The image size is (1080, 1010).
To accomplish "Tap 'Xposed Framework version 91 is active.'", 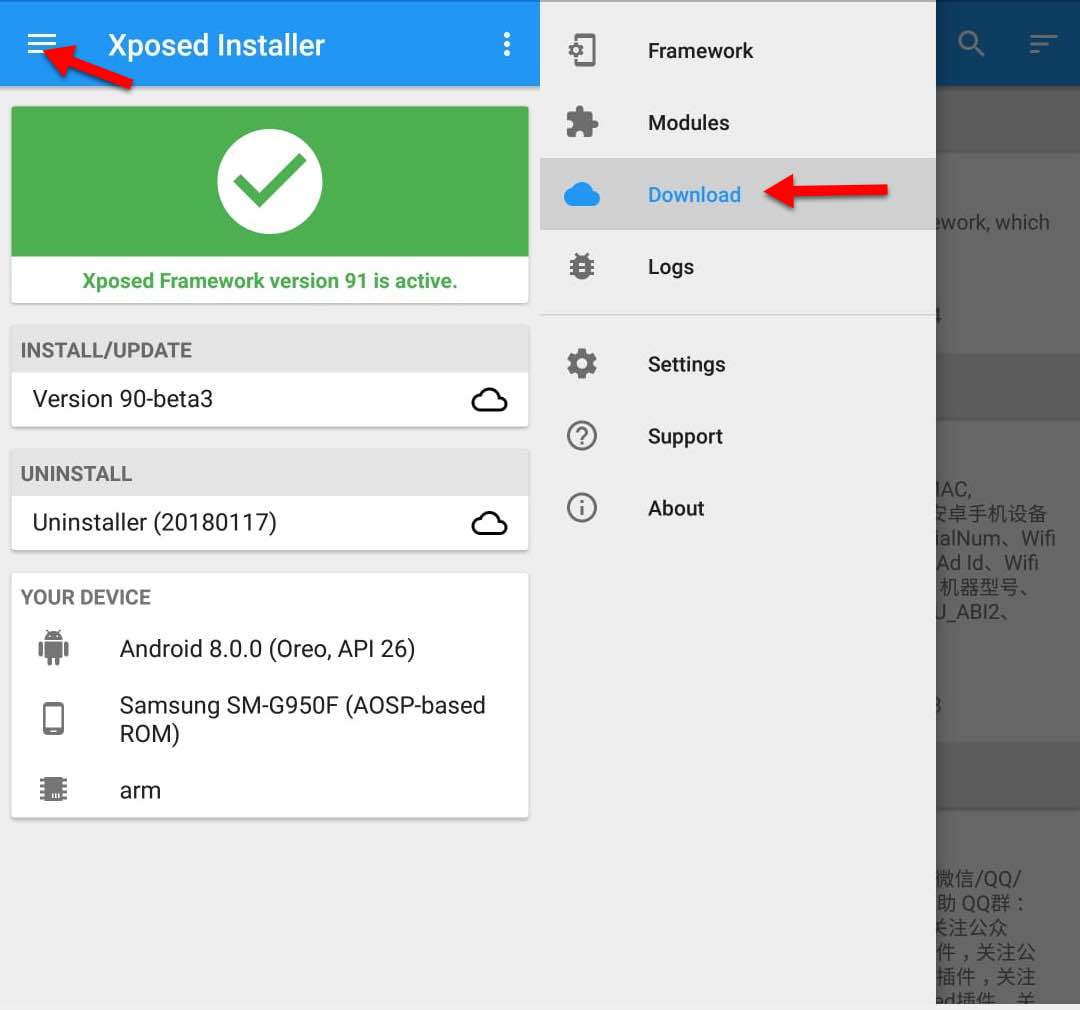I will click(x=269, y=281).
